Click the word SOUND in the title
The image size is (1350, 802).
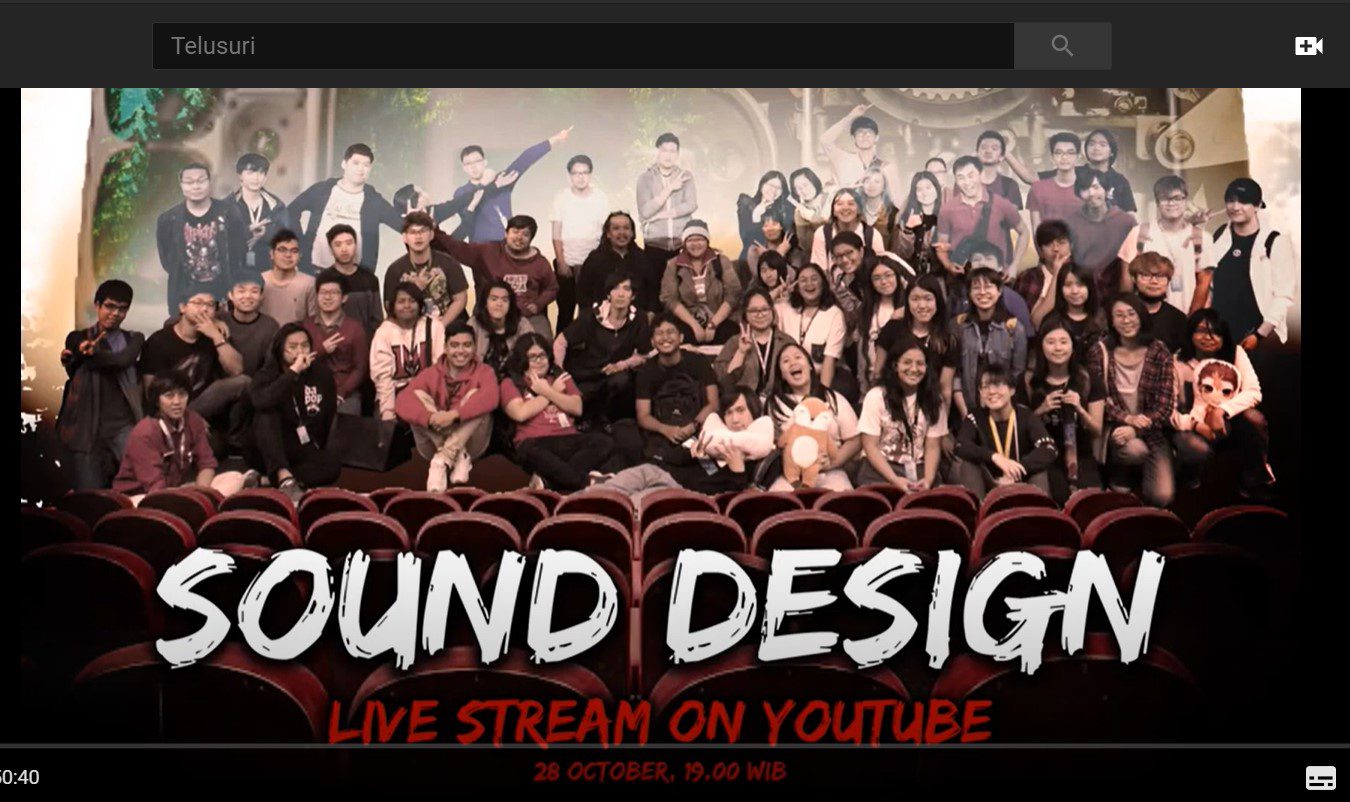click(x=387, y=608)
